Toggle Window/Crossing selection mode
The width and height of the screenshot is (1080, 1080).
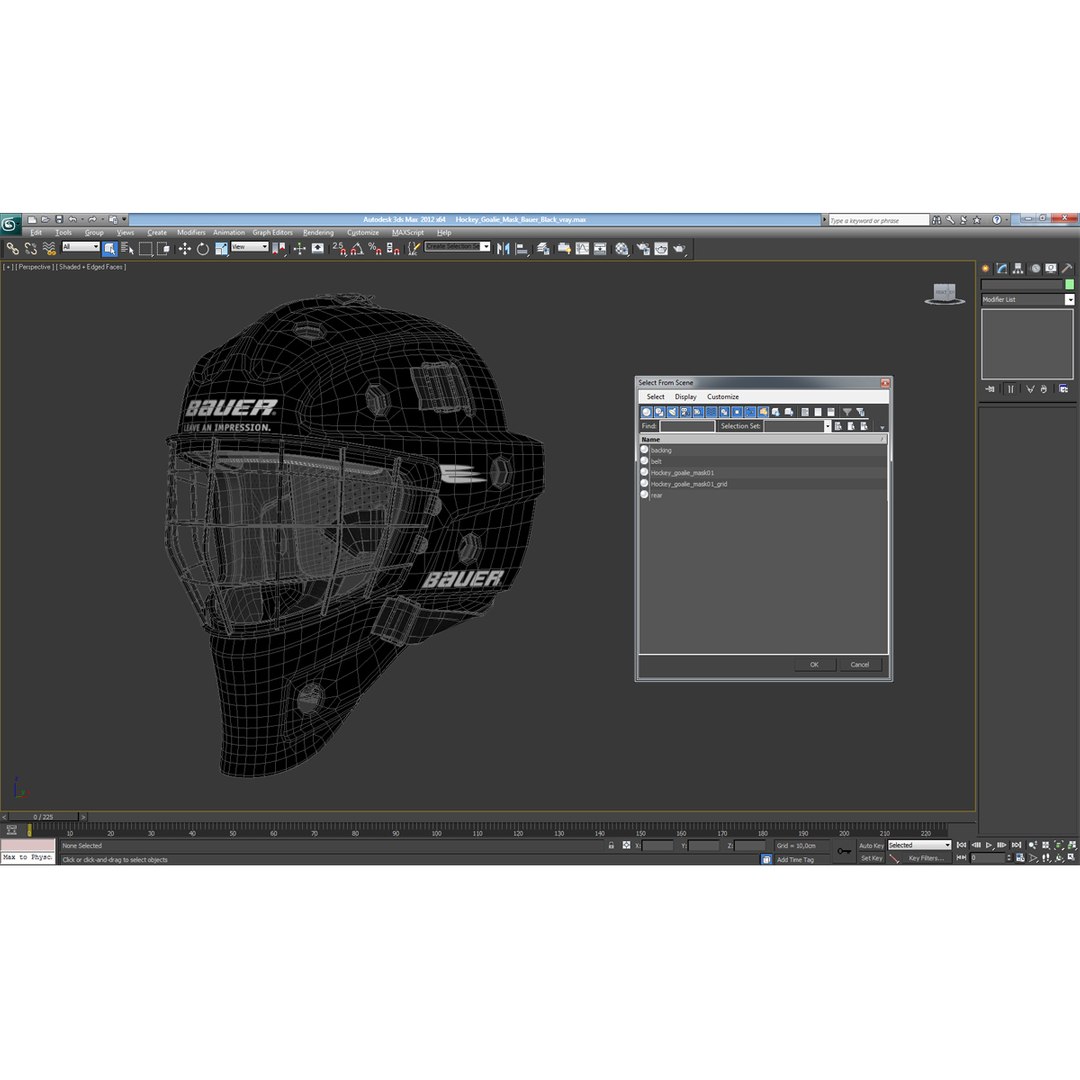click(163, 249)
